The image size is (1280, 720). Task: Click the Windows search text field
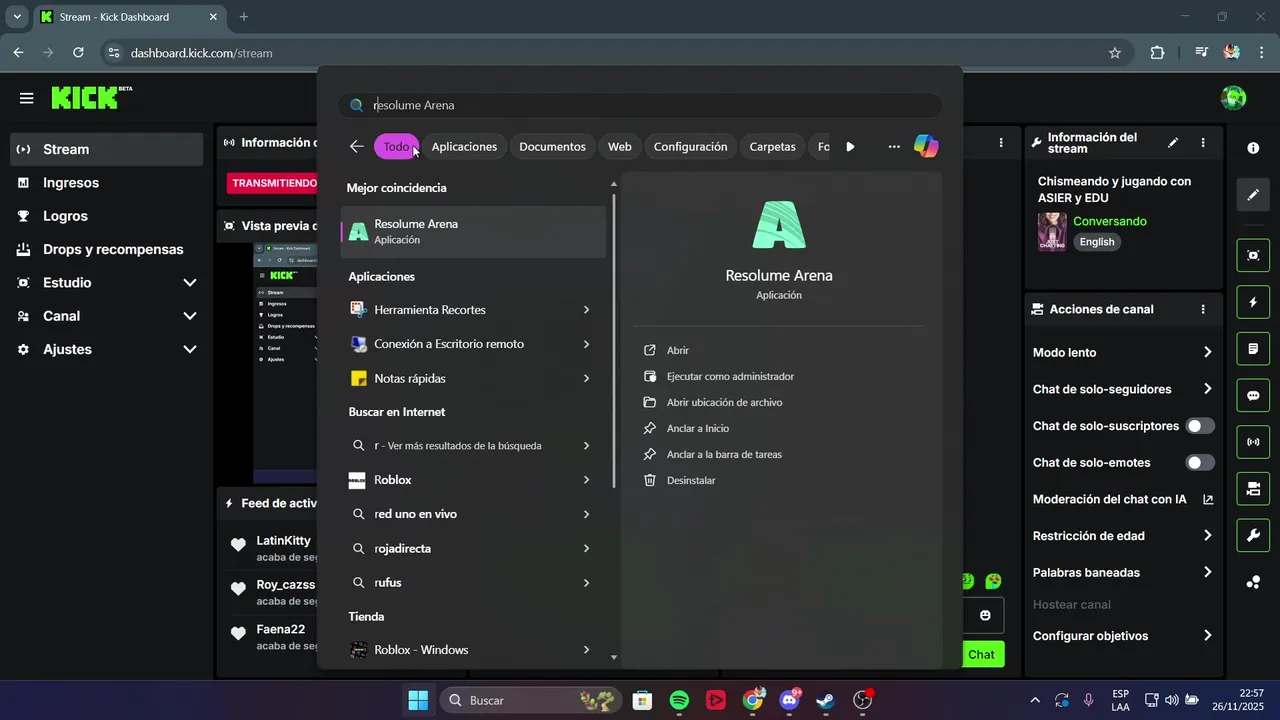click(x=640, y=105)
